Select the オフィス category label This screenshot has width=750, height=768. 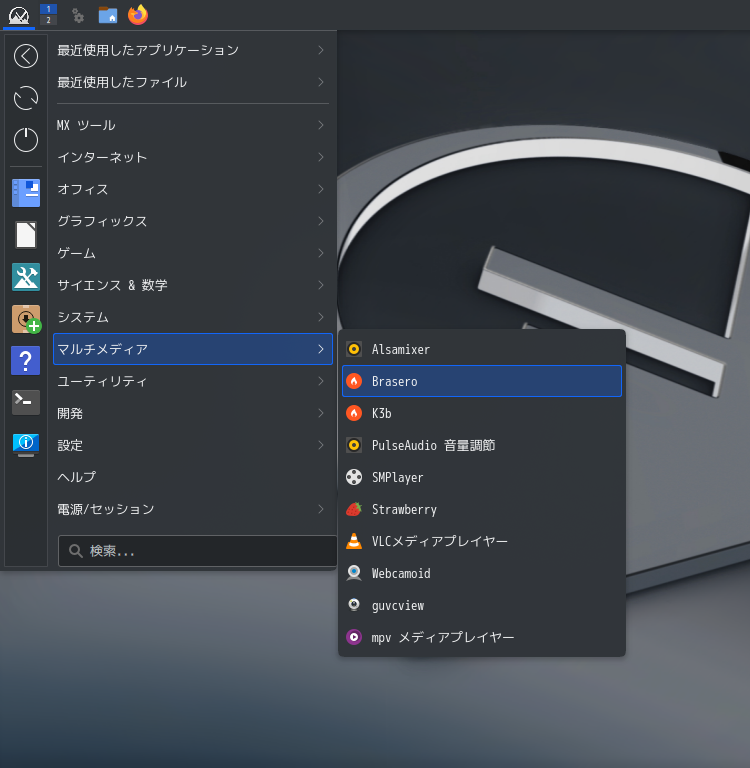coord(83,189)
